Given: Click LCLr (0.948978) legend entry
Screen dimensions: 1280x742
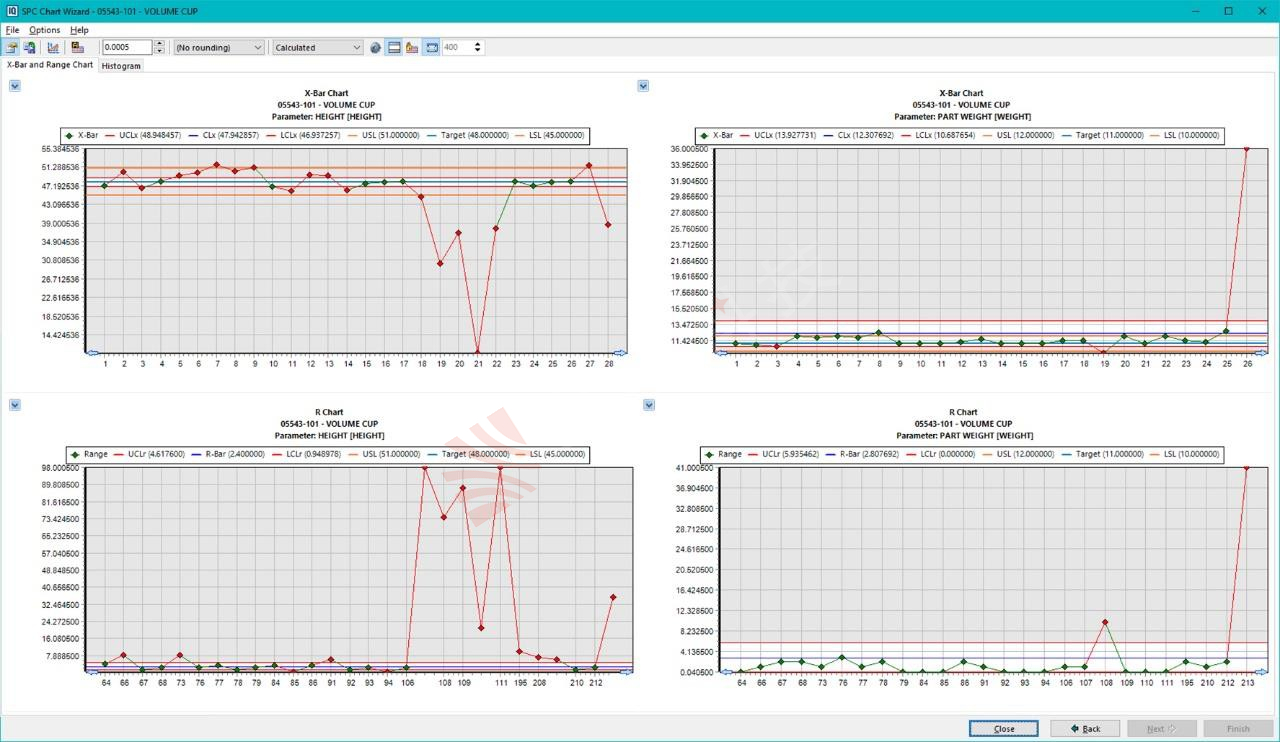Looking at the screenshot, I should click(307, 454).
